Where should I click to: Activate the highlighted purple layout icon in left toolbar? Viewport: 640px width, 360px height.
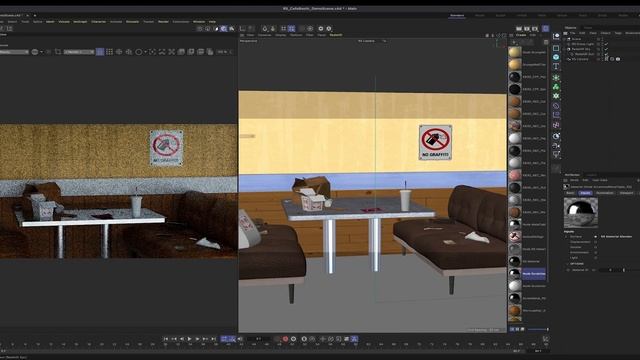tap(100, 52)
